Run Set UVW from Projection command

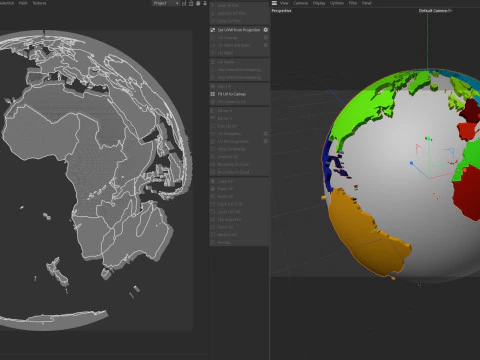pyautogui.click(x=239, y=30)
